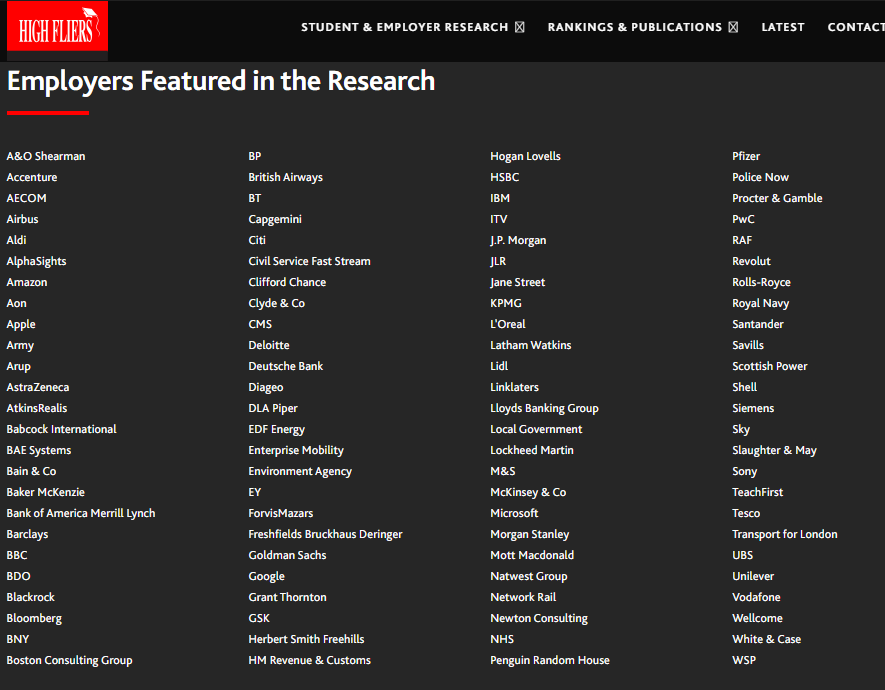
Task: Select Environment Agency employer name
Action: [x=300, y=471]
